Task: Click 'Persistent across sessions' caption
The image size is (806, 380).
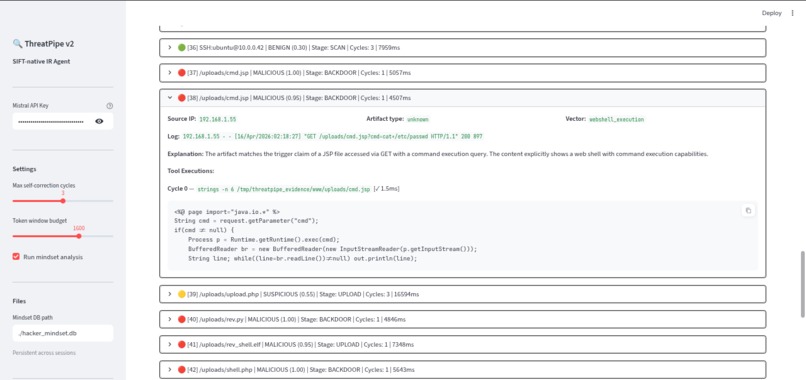Action: pyautogui.click(x=44, y=353)
